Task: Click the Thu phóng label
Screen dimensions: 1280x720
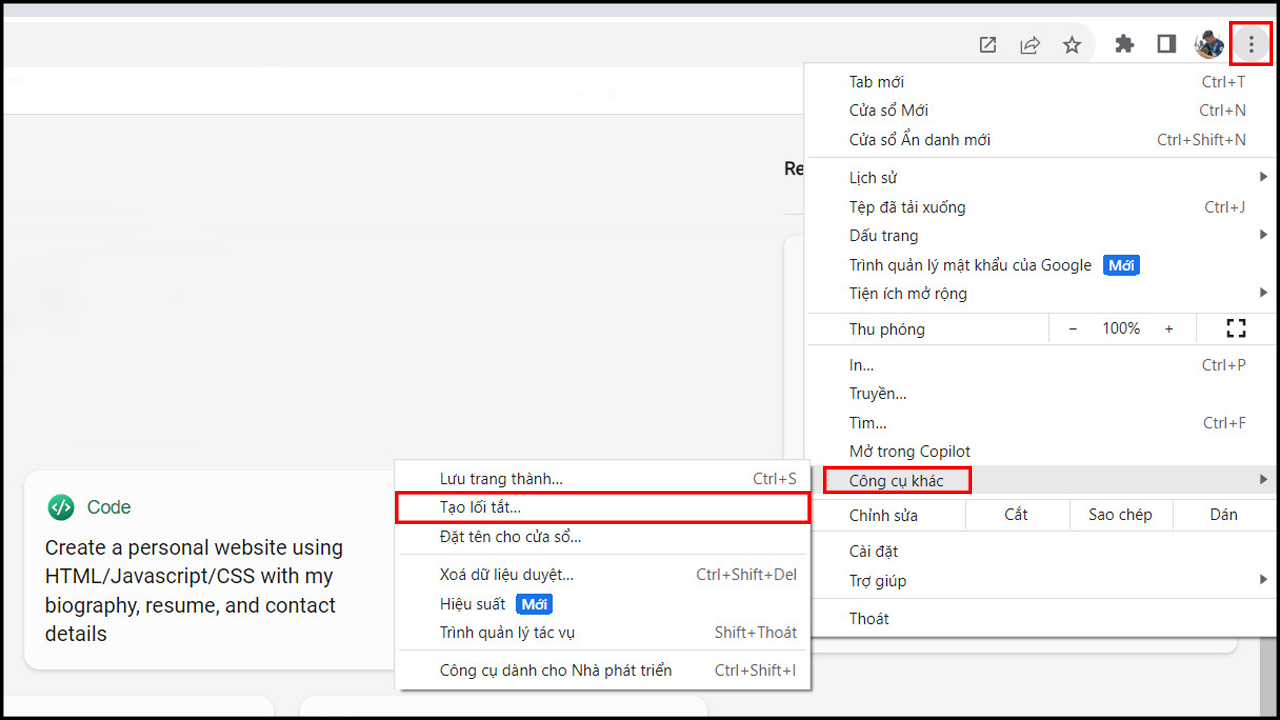Action: [x=887, y=329]
